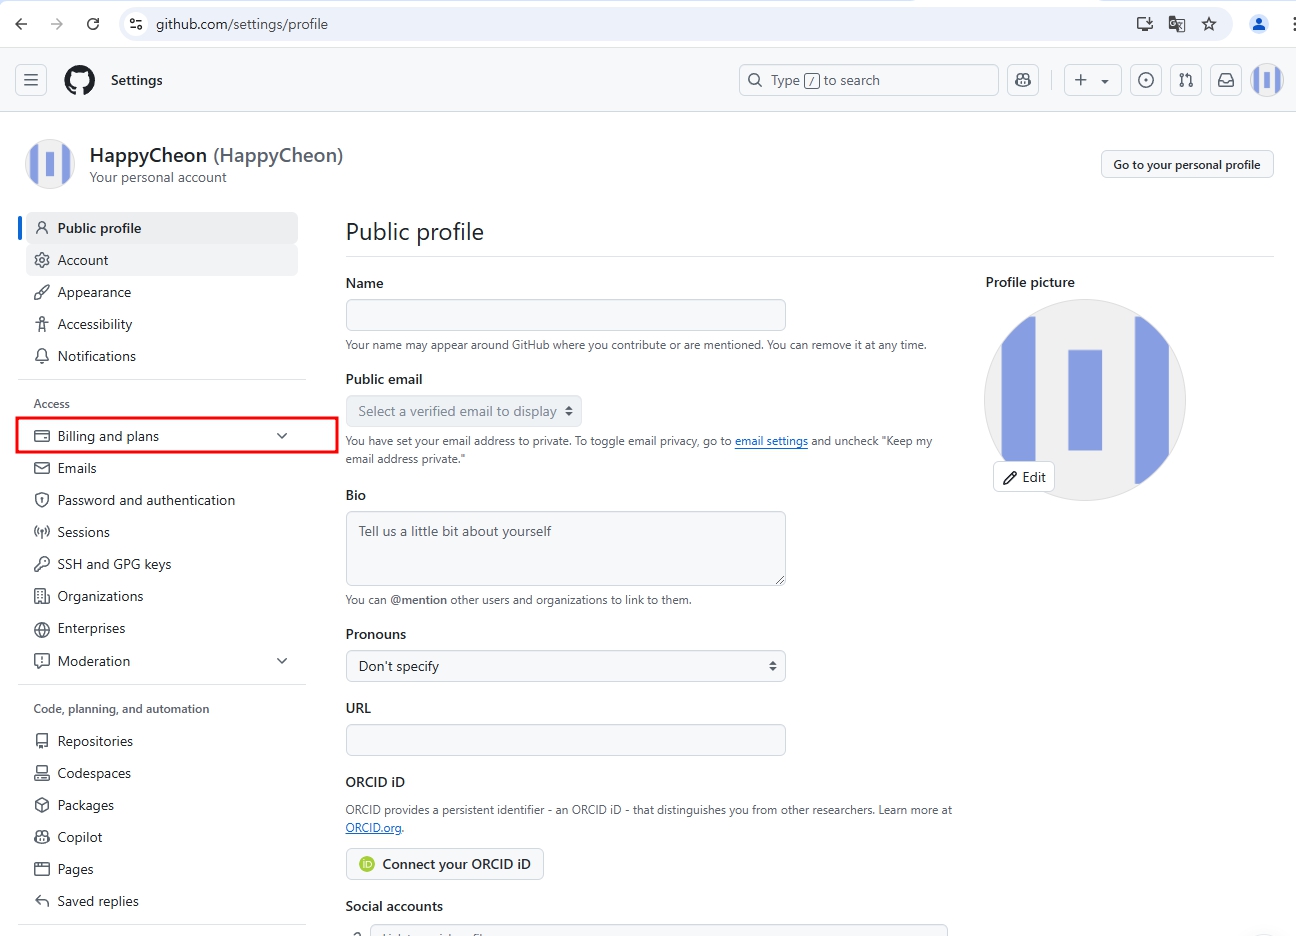Viewport: 1296px width, 936px height.
Task: Click Edit on profile picture
Action: point(1024,477)
